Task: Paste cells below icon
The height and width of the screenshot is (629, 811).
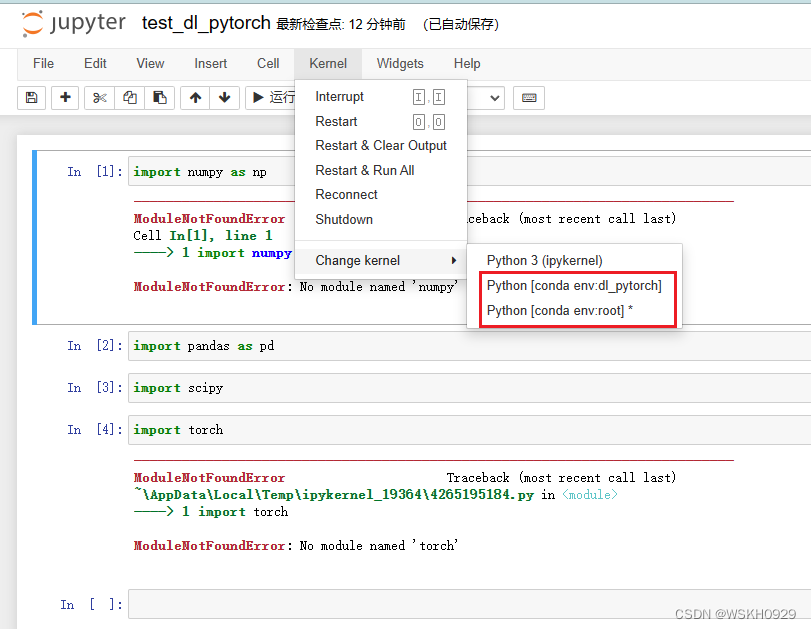Action: [159, 97]
